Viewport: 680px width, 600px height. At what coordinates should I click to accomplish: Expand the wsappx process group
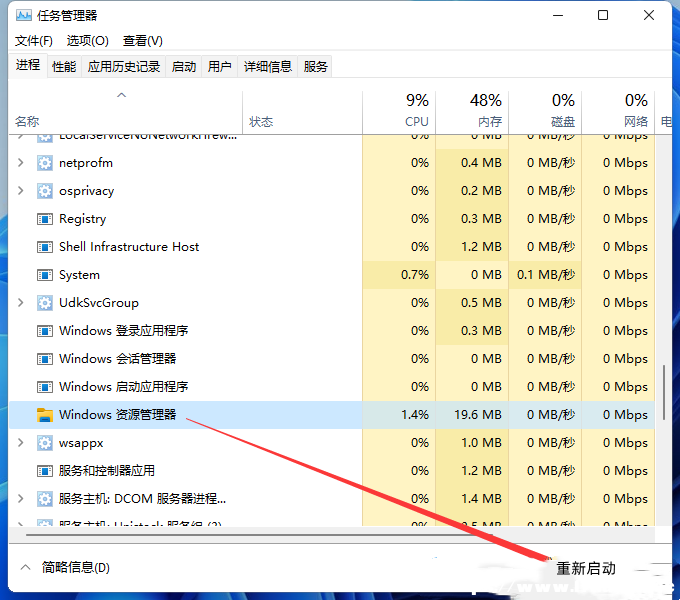[x=20, y=443]
